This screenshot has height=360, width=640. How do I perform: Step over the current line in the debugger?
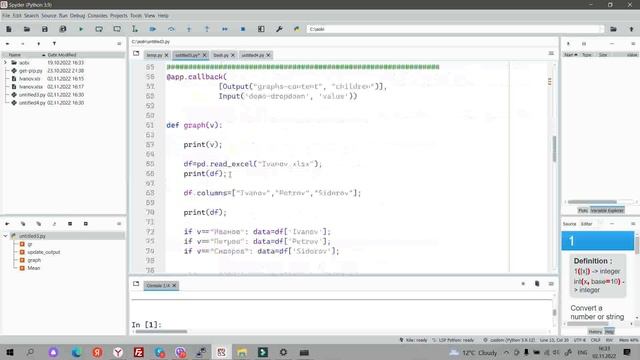click(x=171, y=29)
